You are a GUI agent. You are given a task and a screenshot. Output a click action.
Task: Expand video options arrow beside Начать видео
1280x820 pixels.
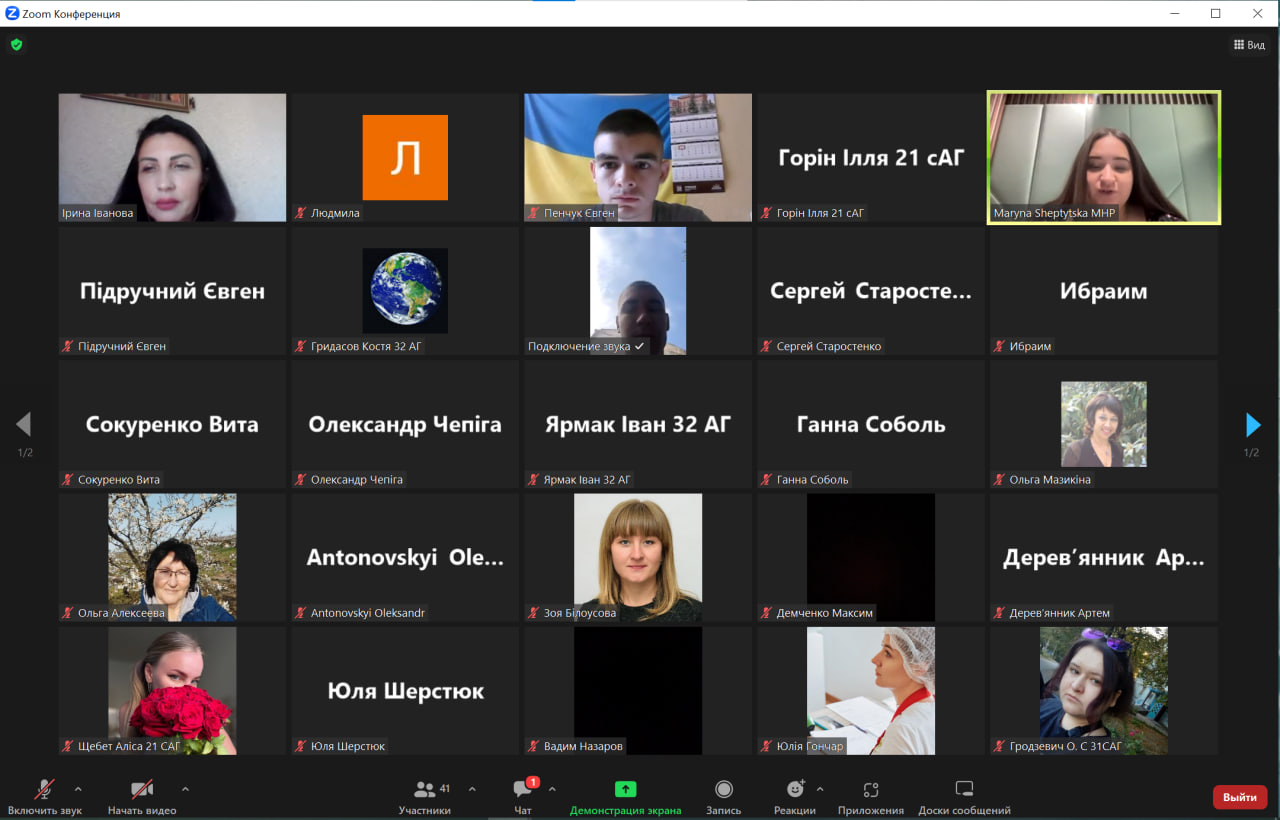click(x=185, y=789)
